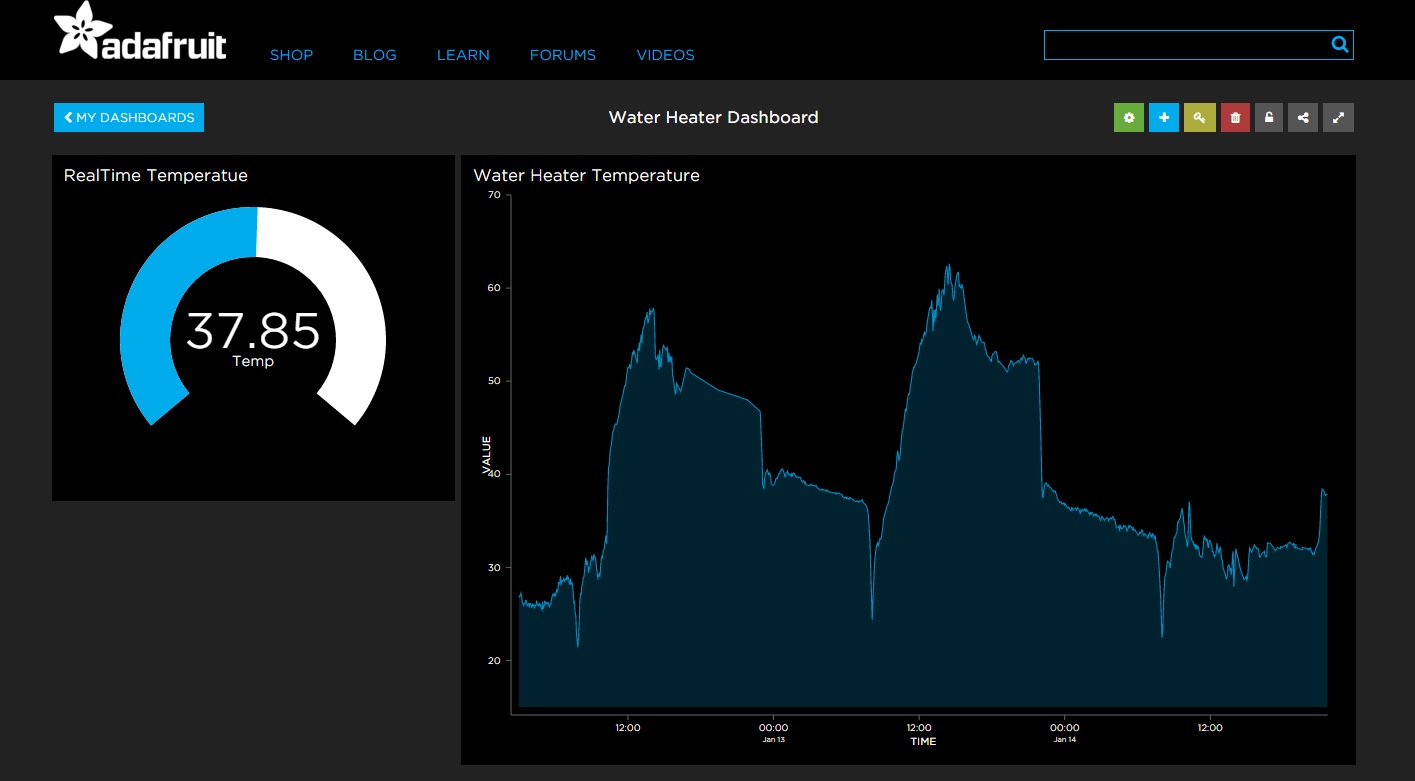Click the Adafruit logo

click(140, 31)
